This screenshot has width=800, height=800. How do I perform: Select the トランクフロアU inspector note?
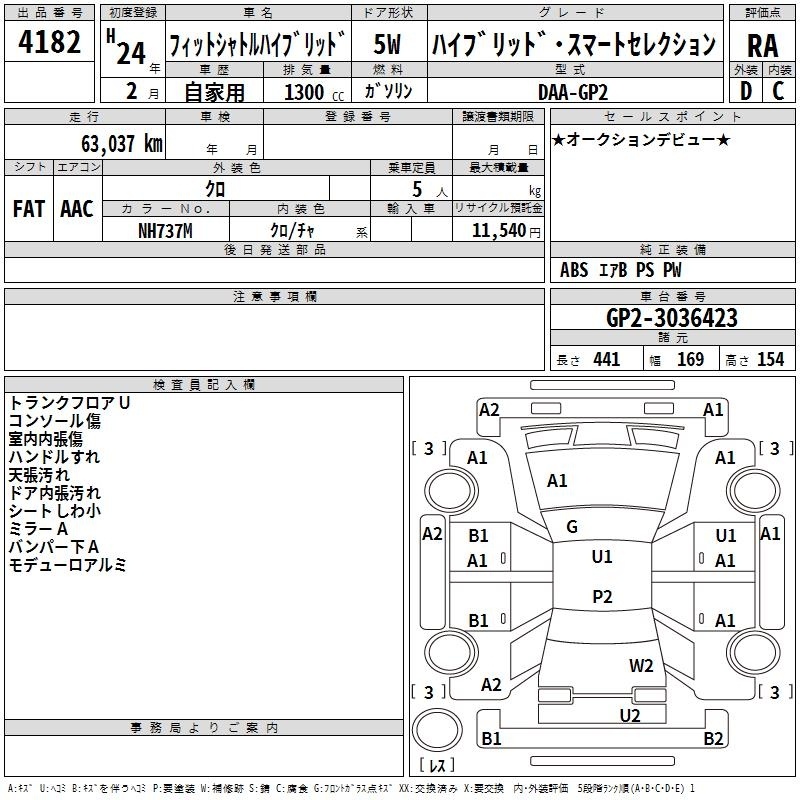(70, 402)
